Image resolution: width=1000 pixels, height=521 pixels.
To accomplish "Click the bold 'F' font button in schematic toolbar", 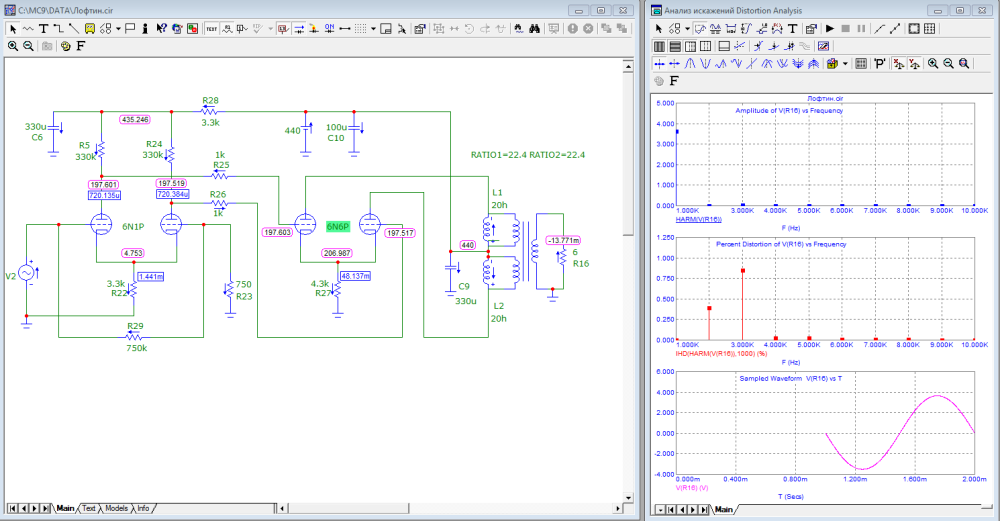I will (x=80, y=46).
